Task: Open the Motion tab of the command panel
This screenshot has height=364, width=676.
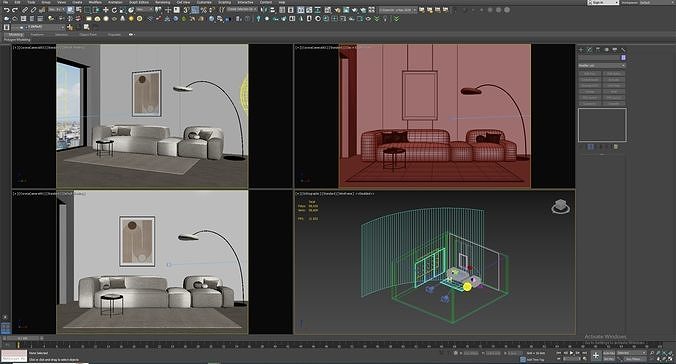Action: tap(607, 50)
